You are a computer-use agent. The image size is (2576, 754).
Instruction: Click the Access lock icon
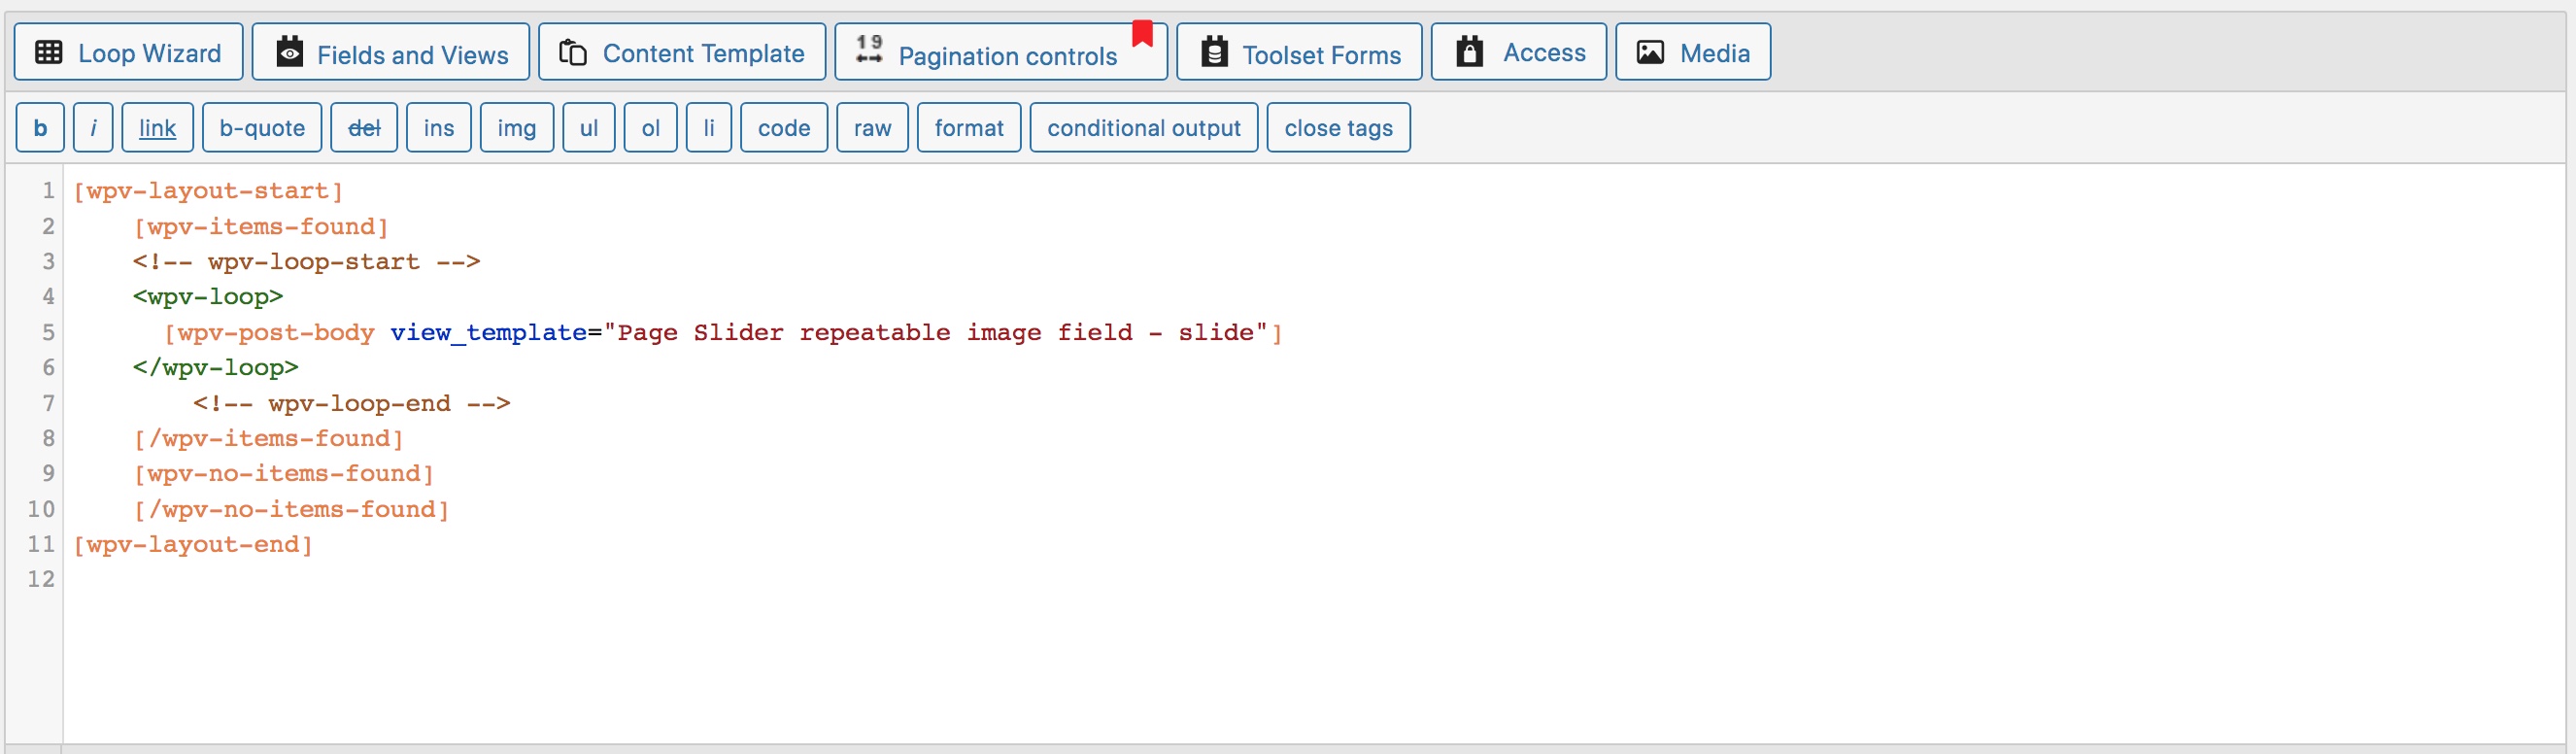(1469, 51)
